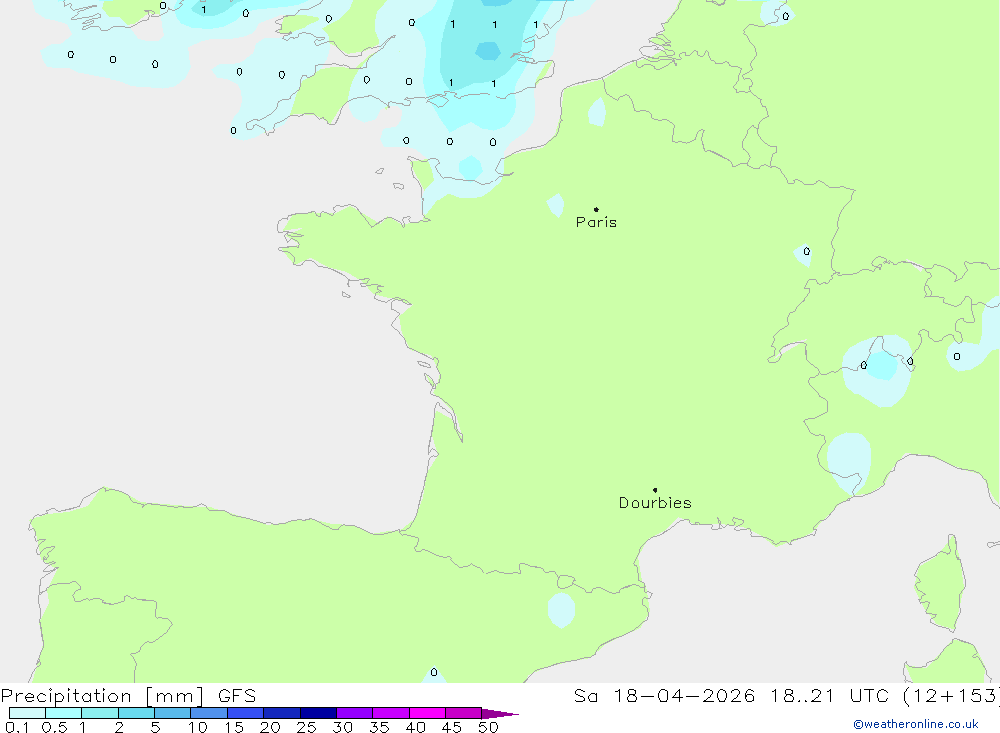Click the forecast date Sa 18-04-2026 text

(x=664, y=695)
